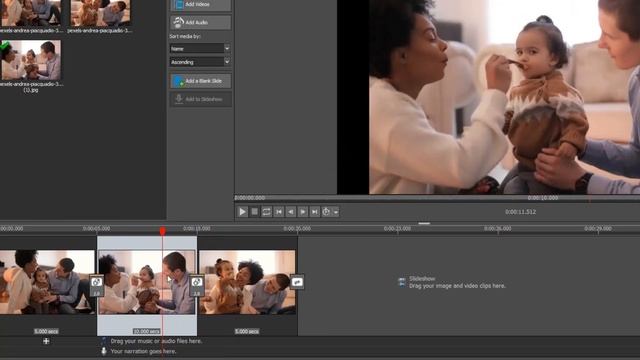Image resolution: width=640 pixels, height=360 pixels.
Task: Open the playback speed dropdown arrow
Action: pyautogui.click(x=336, y=212)
